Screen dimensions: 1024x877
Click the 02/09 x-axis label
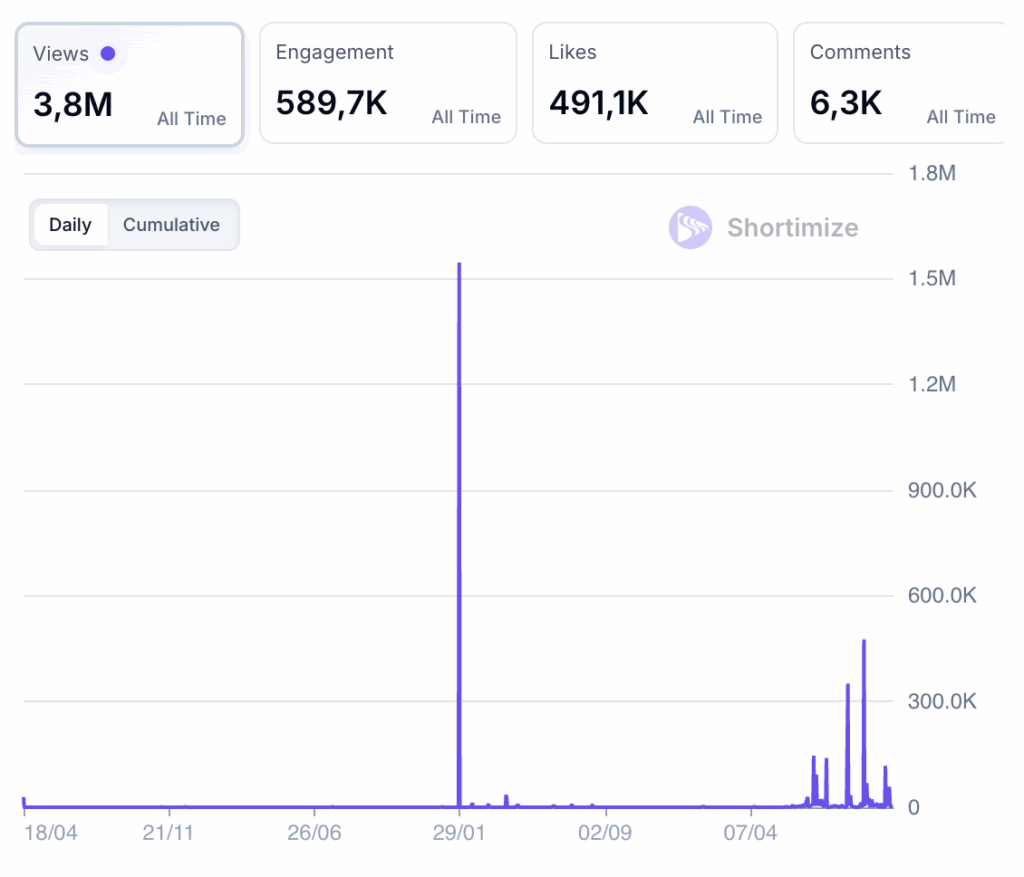[x=604, y=833]
